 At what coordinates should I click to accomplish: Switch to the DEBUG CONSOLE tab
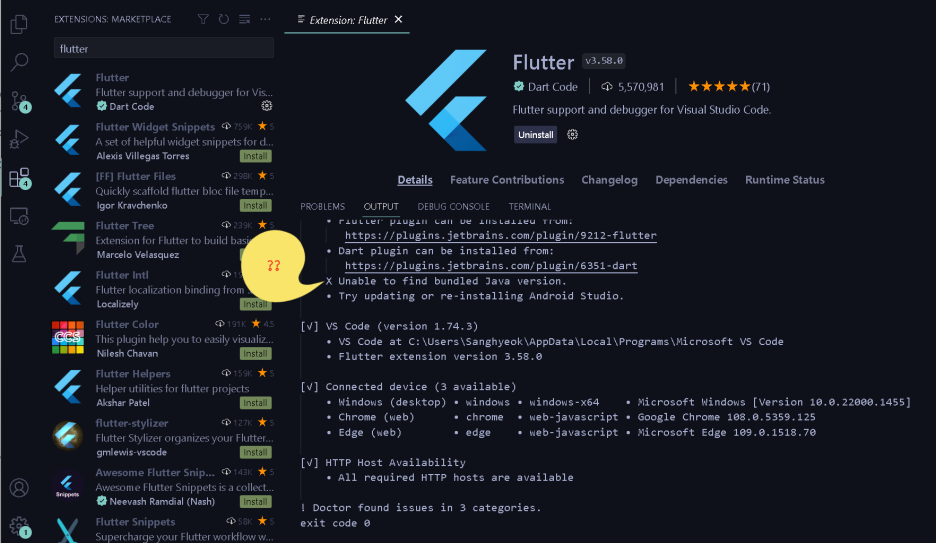coord(453,206)
